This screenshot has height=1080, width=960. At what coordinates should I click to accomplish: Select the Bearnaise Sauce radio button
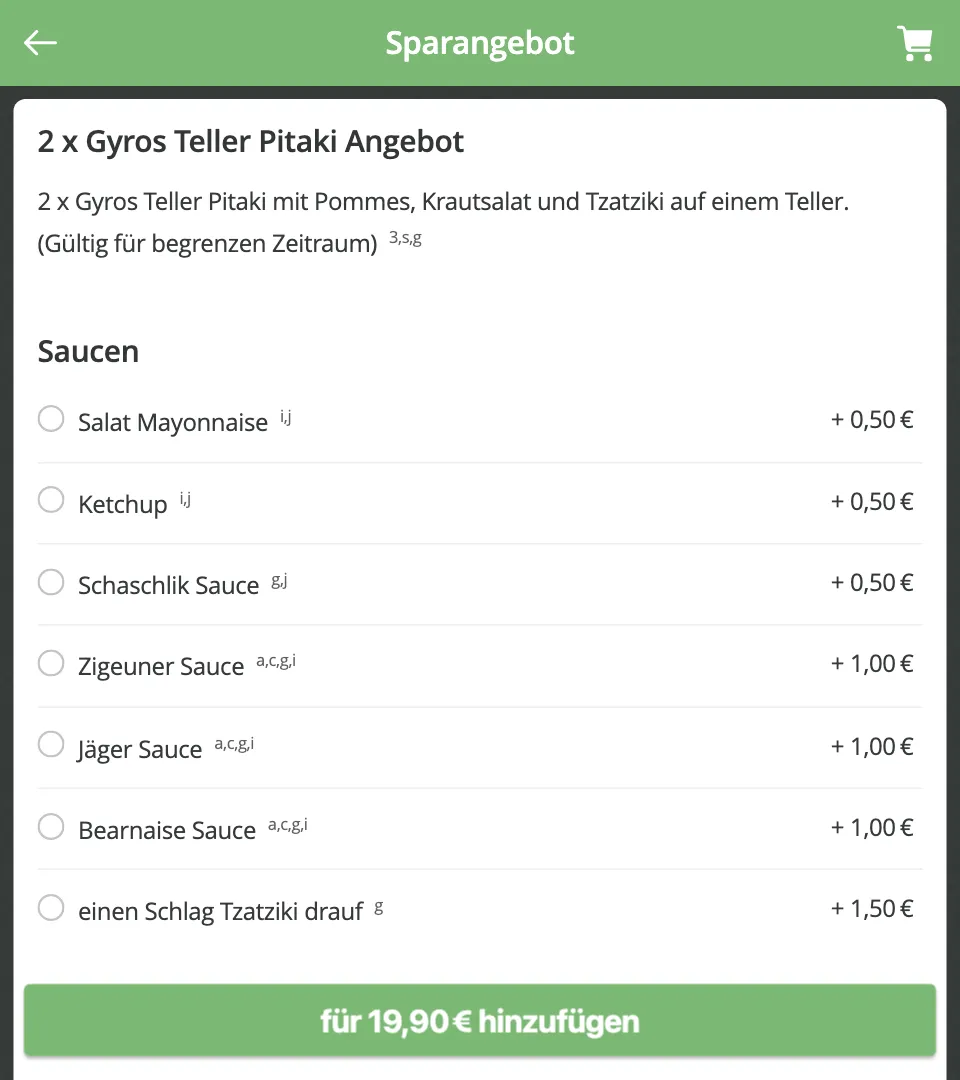click(x=51, y=827)
